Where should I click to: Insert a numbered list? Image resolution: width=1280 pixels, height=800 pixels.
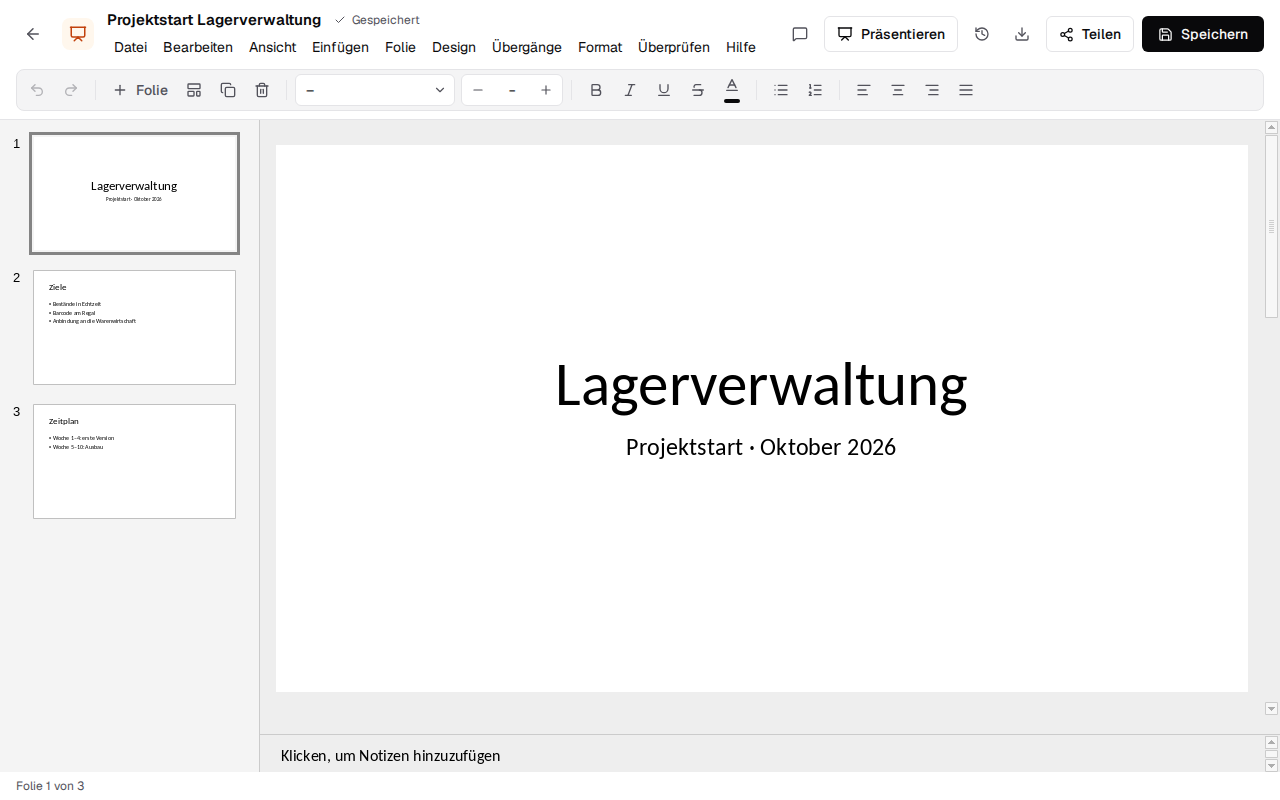(x=816, y=90)
